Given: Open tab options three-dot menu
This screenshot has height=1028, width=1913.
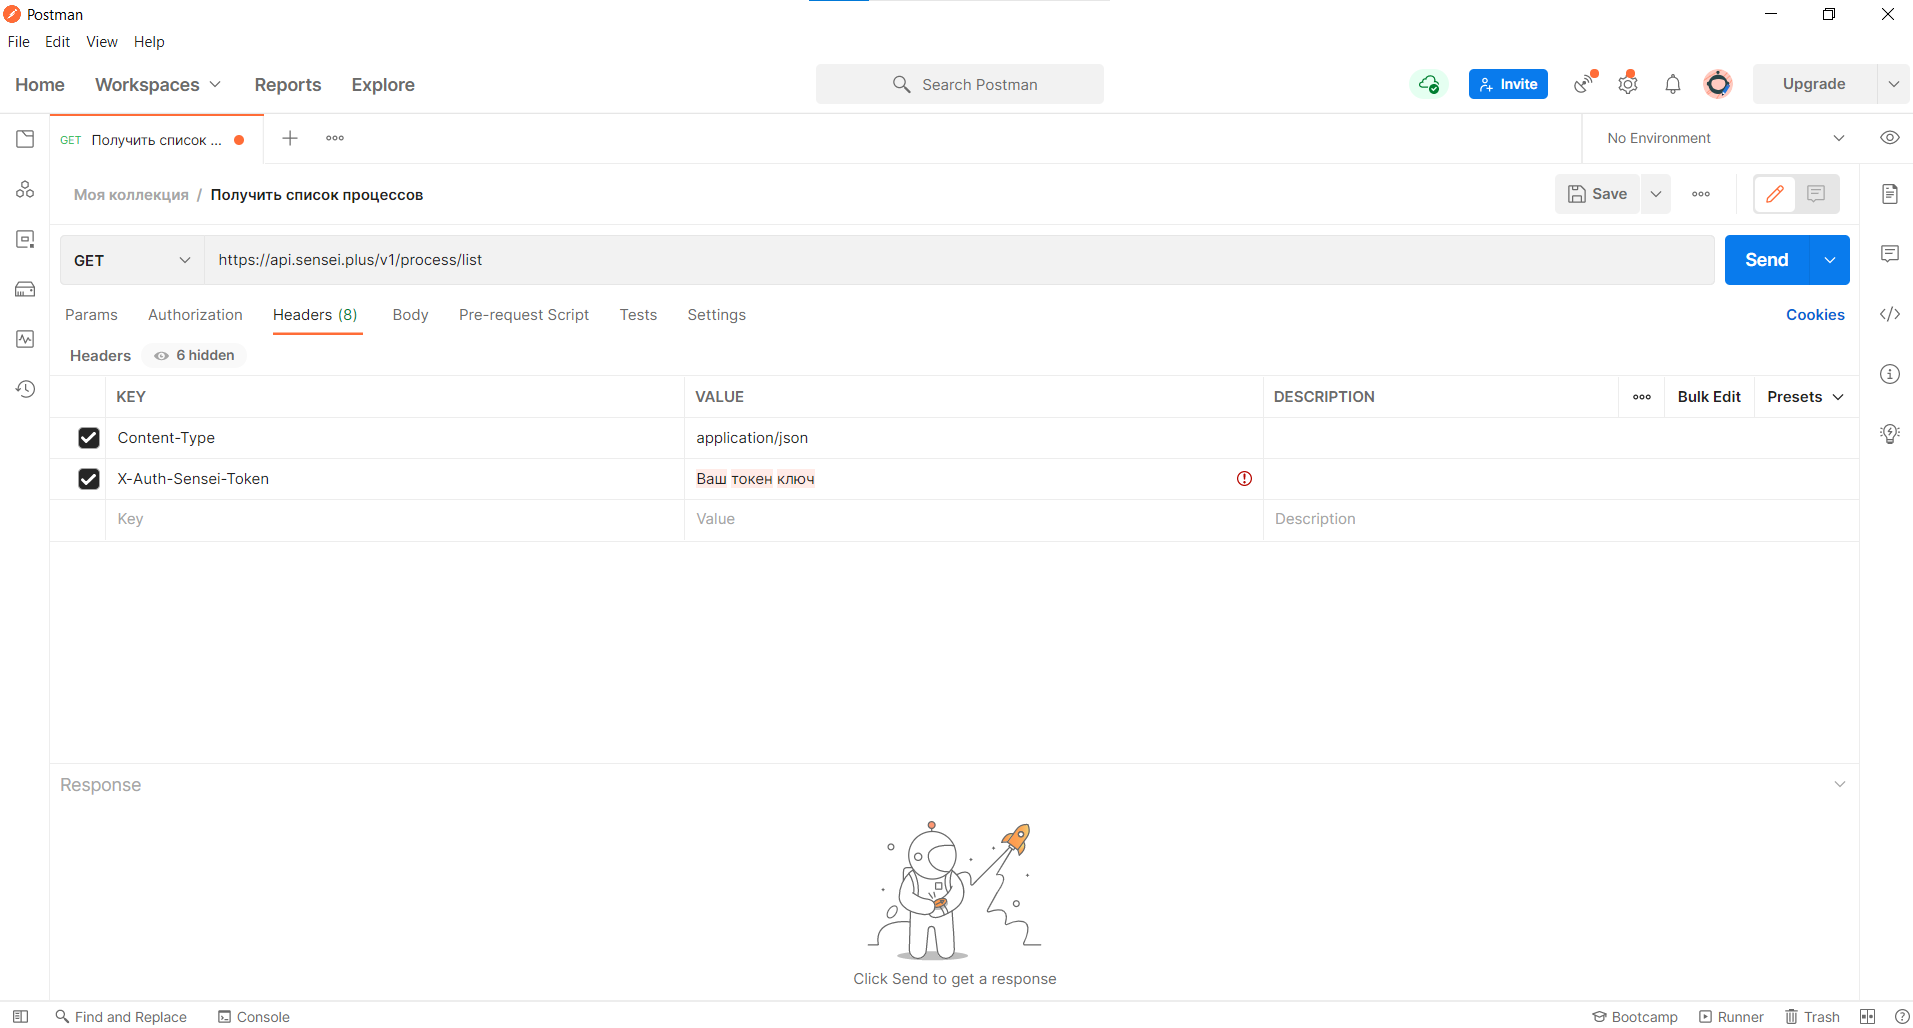Looking at the screenshot, I should point(335,138).
